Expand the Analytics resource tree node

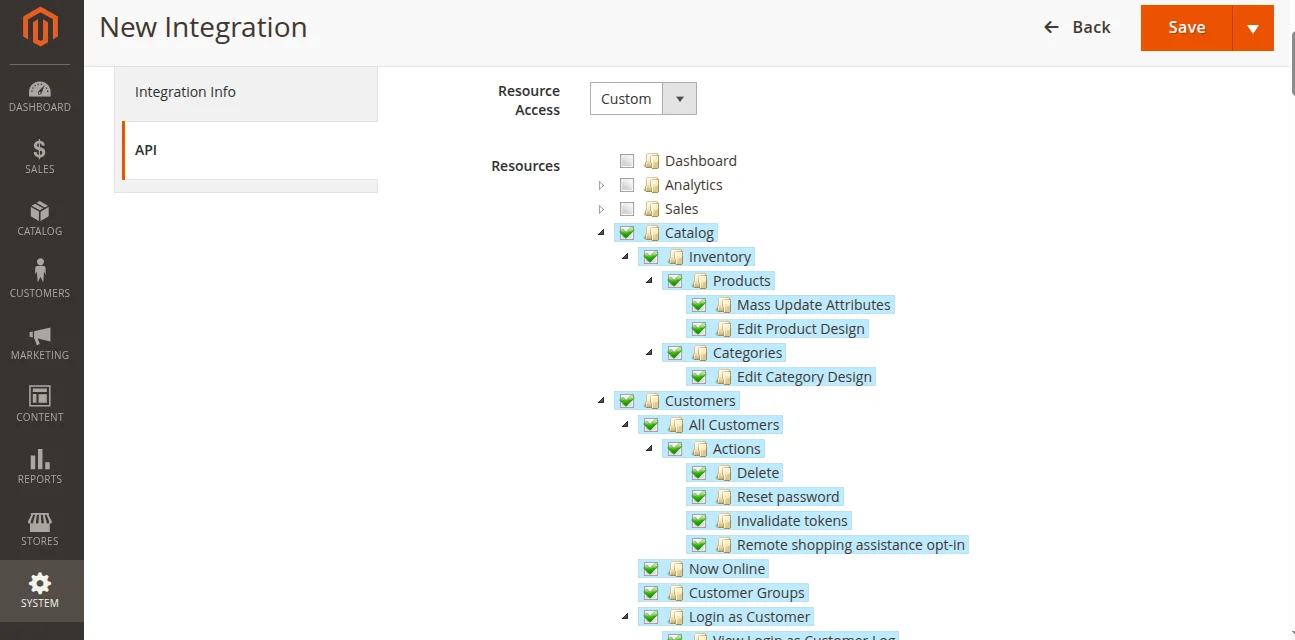[x=601, y=185]
